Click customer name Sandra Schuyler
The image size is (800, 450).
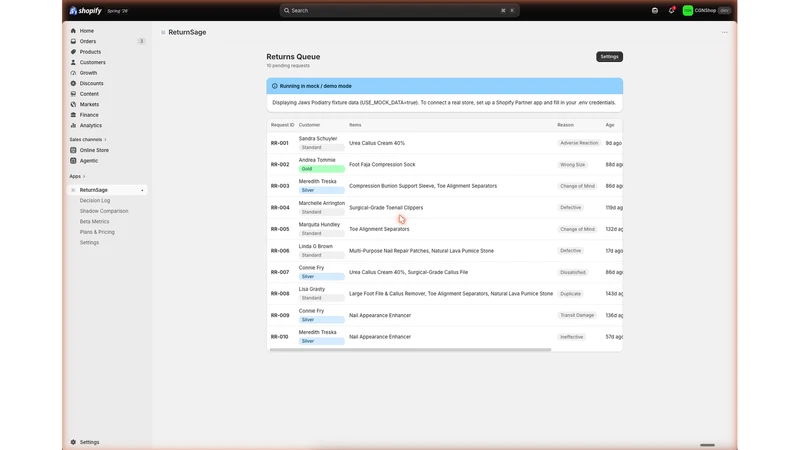coord(318,139)
